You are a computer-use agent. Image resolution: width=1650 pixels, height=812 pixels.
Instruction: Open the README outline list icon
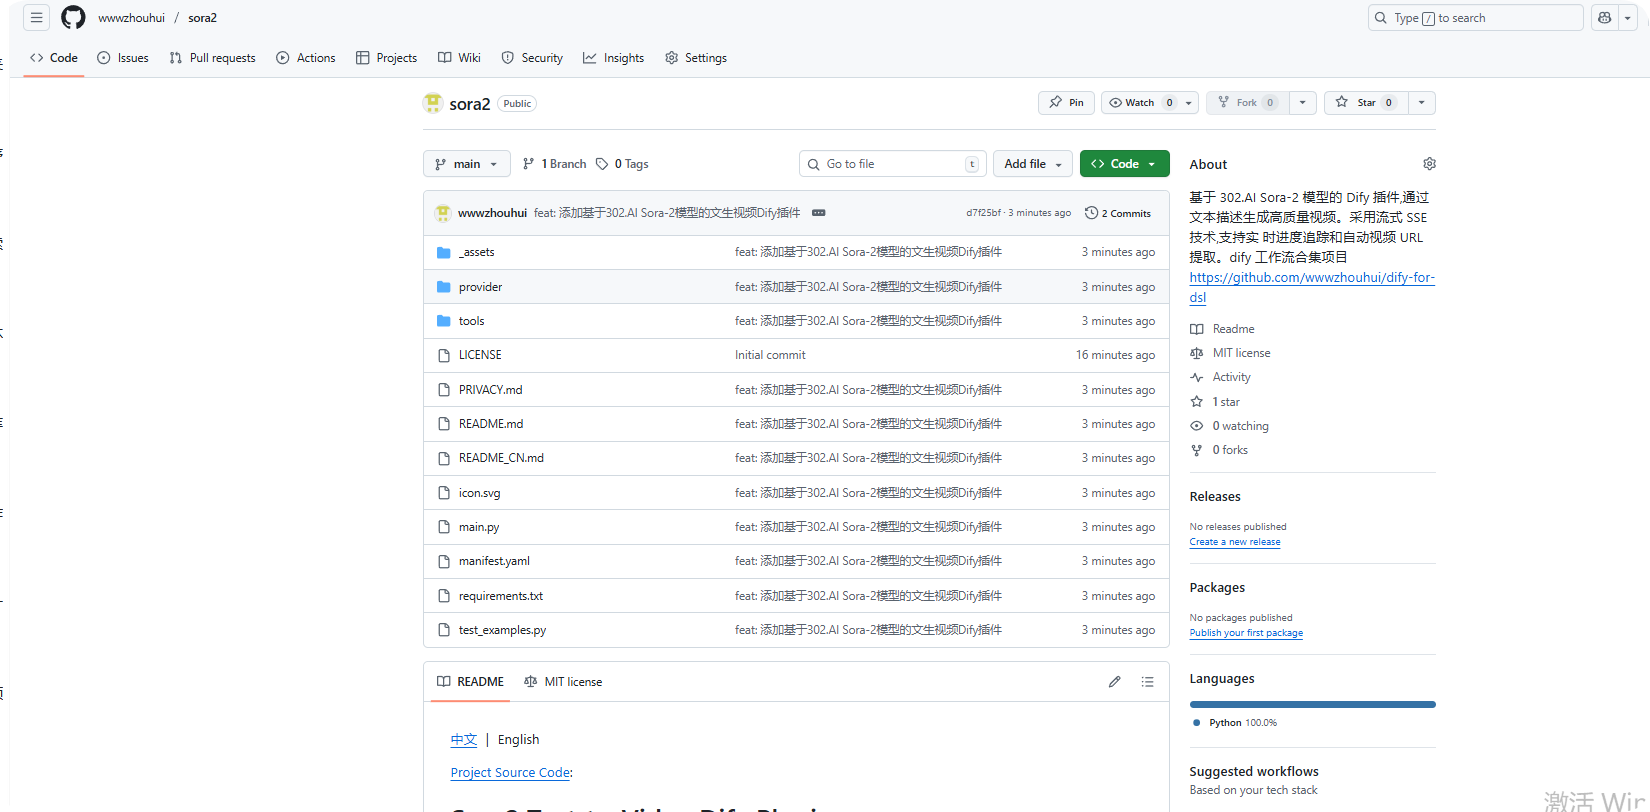tap(1148, 682)
